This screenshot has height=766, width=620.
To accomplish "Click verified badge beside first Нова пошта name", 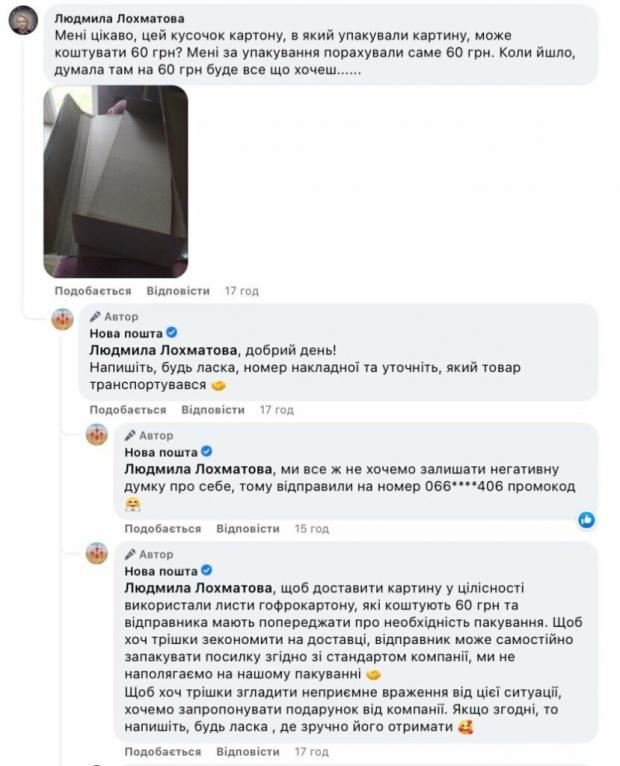I will tap(171, 333).
